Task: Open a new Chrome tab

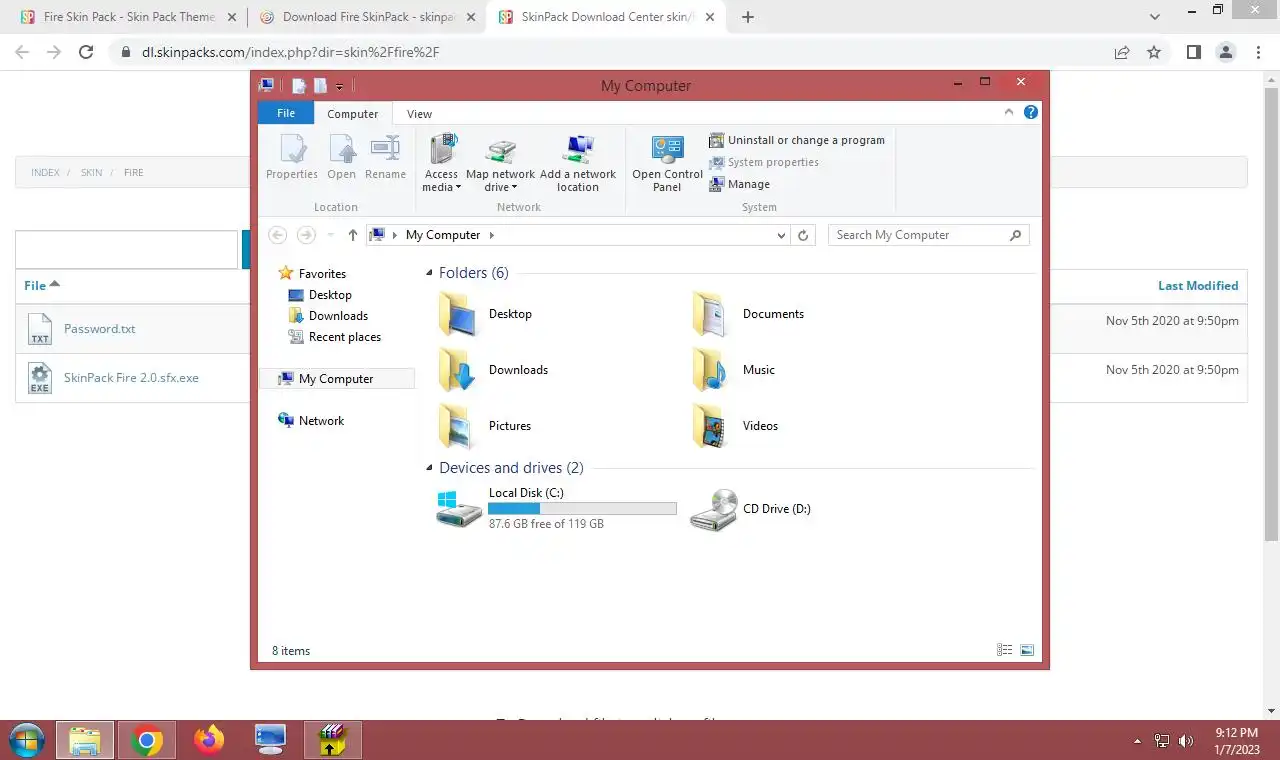Action: tap(748, 17)
